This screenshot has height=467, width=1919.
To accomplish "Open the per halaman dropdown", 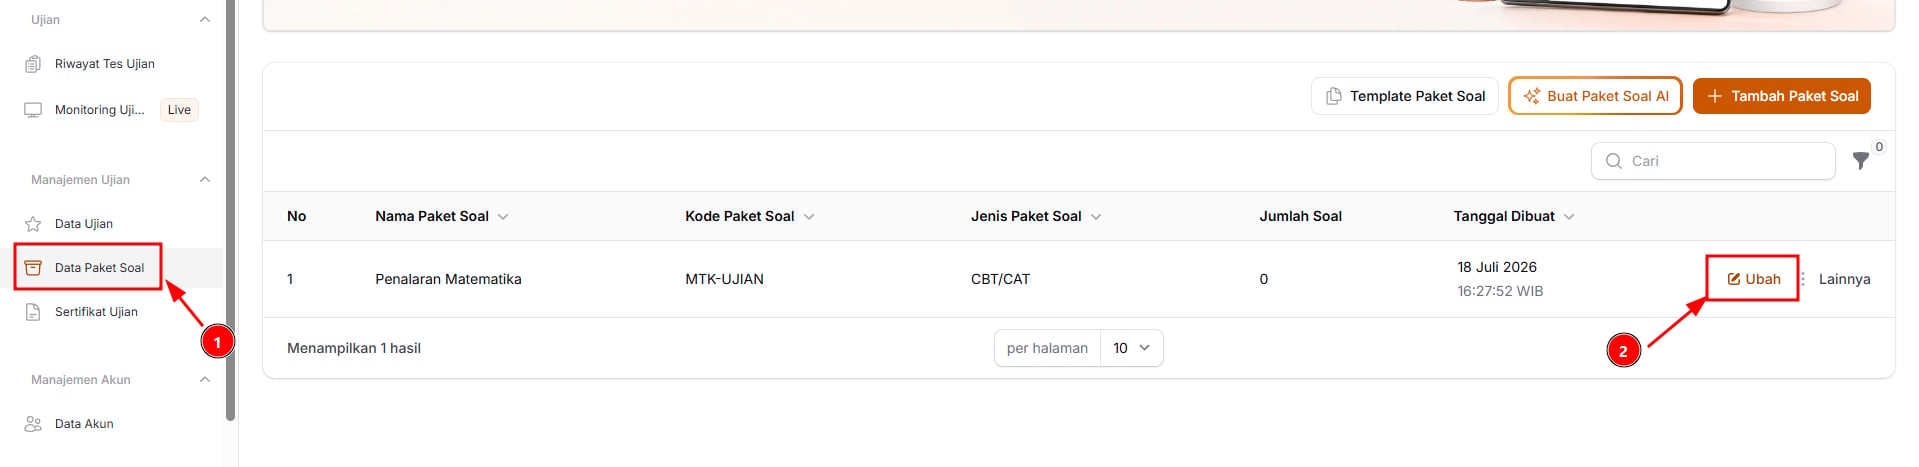I will (x=1131, y=348).
